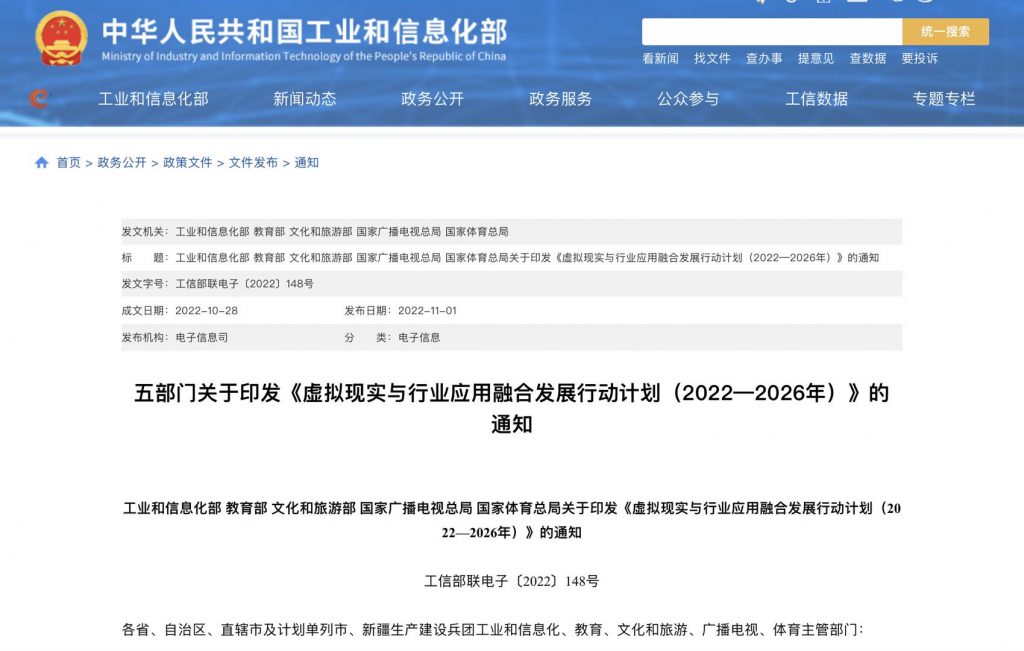This screenshot has height=651, width=1024.
Task: Click the 成文日期 value 2022-10-28
Action: pyautogui.click(x=206, y=311)
